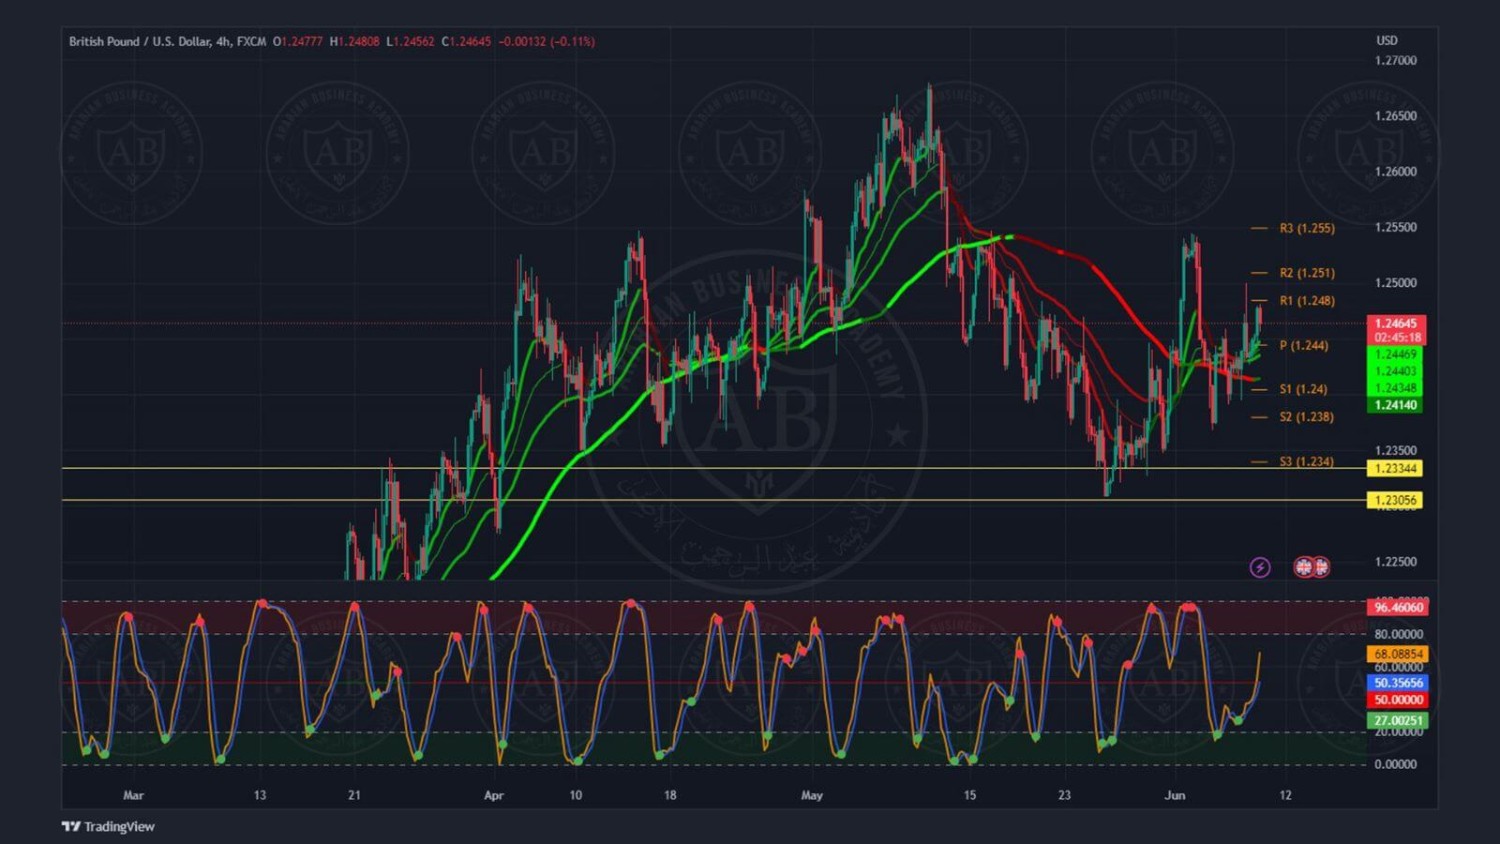
Task: Click the green price tag 1.24403
Action: (x=1395, y=371)
